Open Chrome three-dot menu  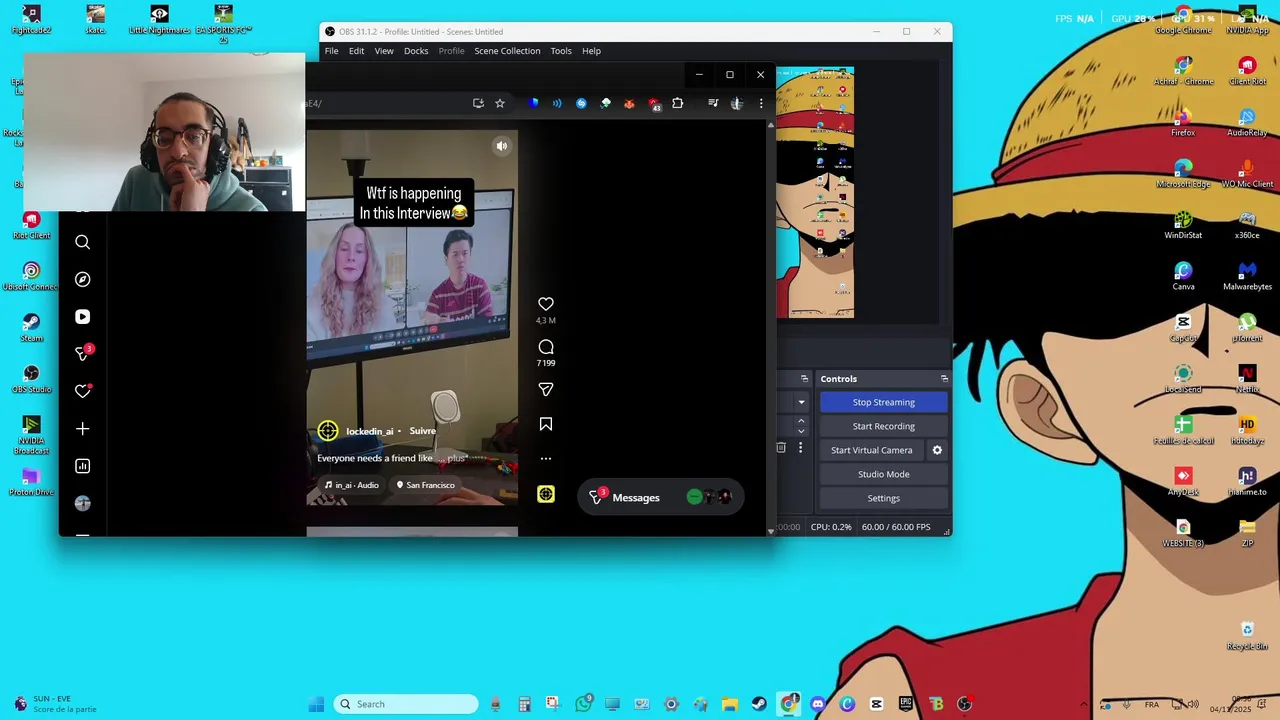(x=761, y=103)
